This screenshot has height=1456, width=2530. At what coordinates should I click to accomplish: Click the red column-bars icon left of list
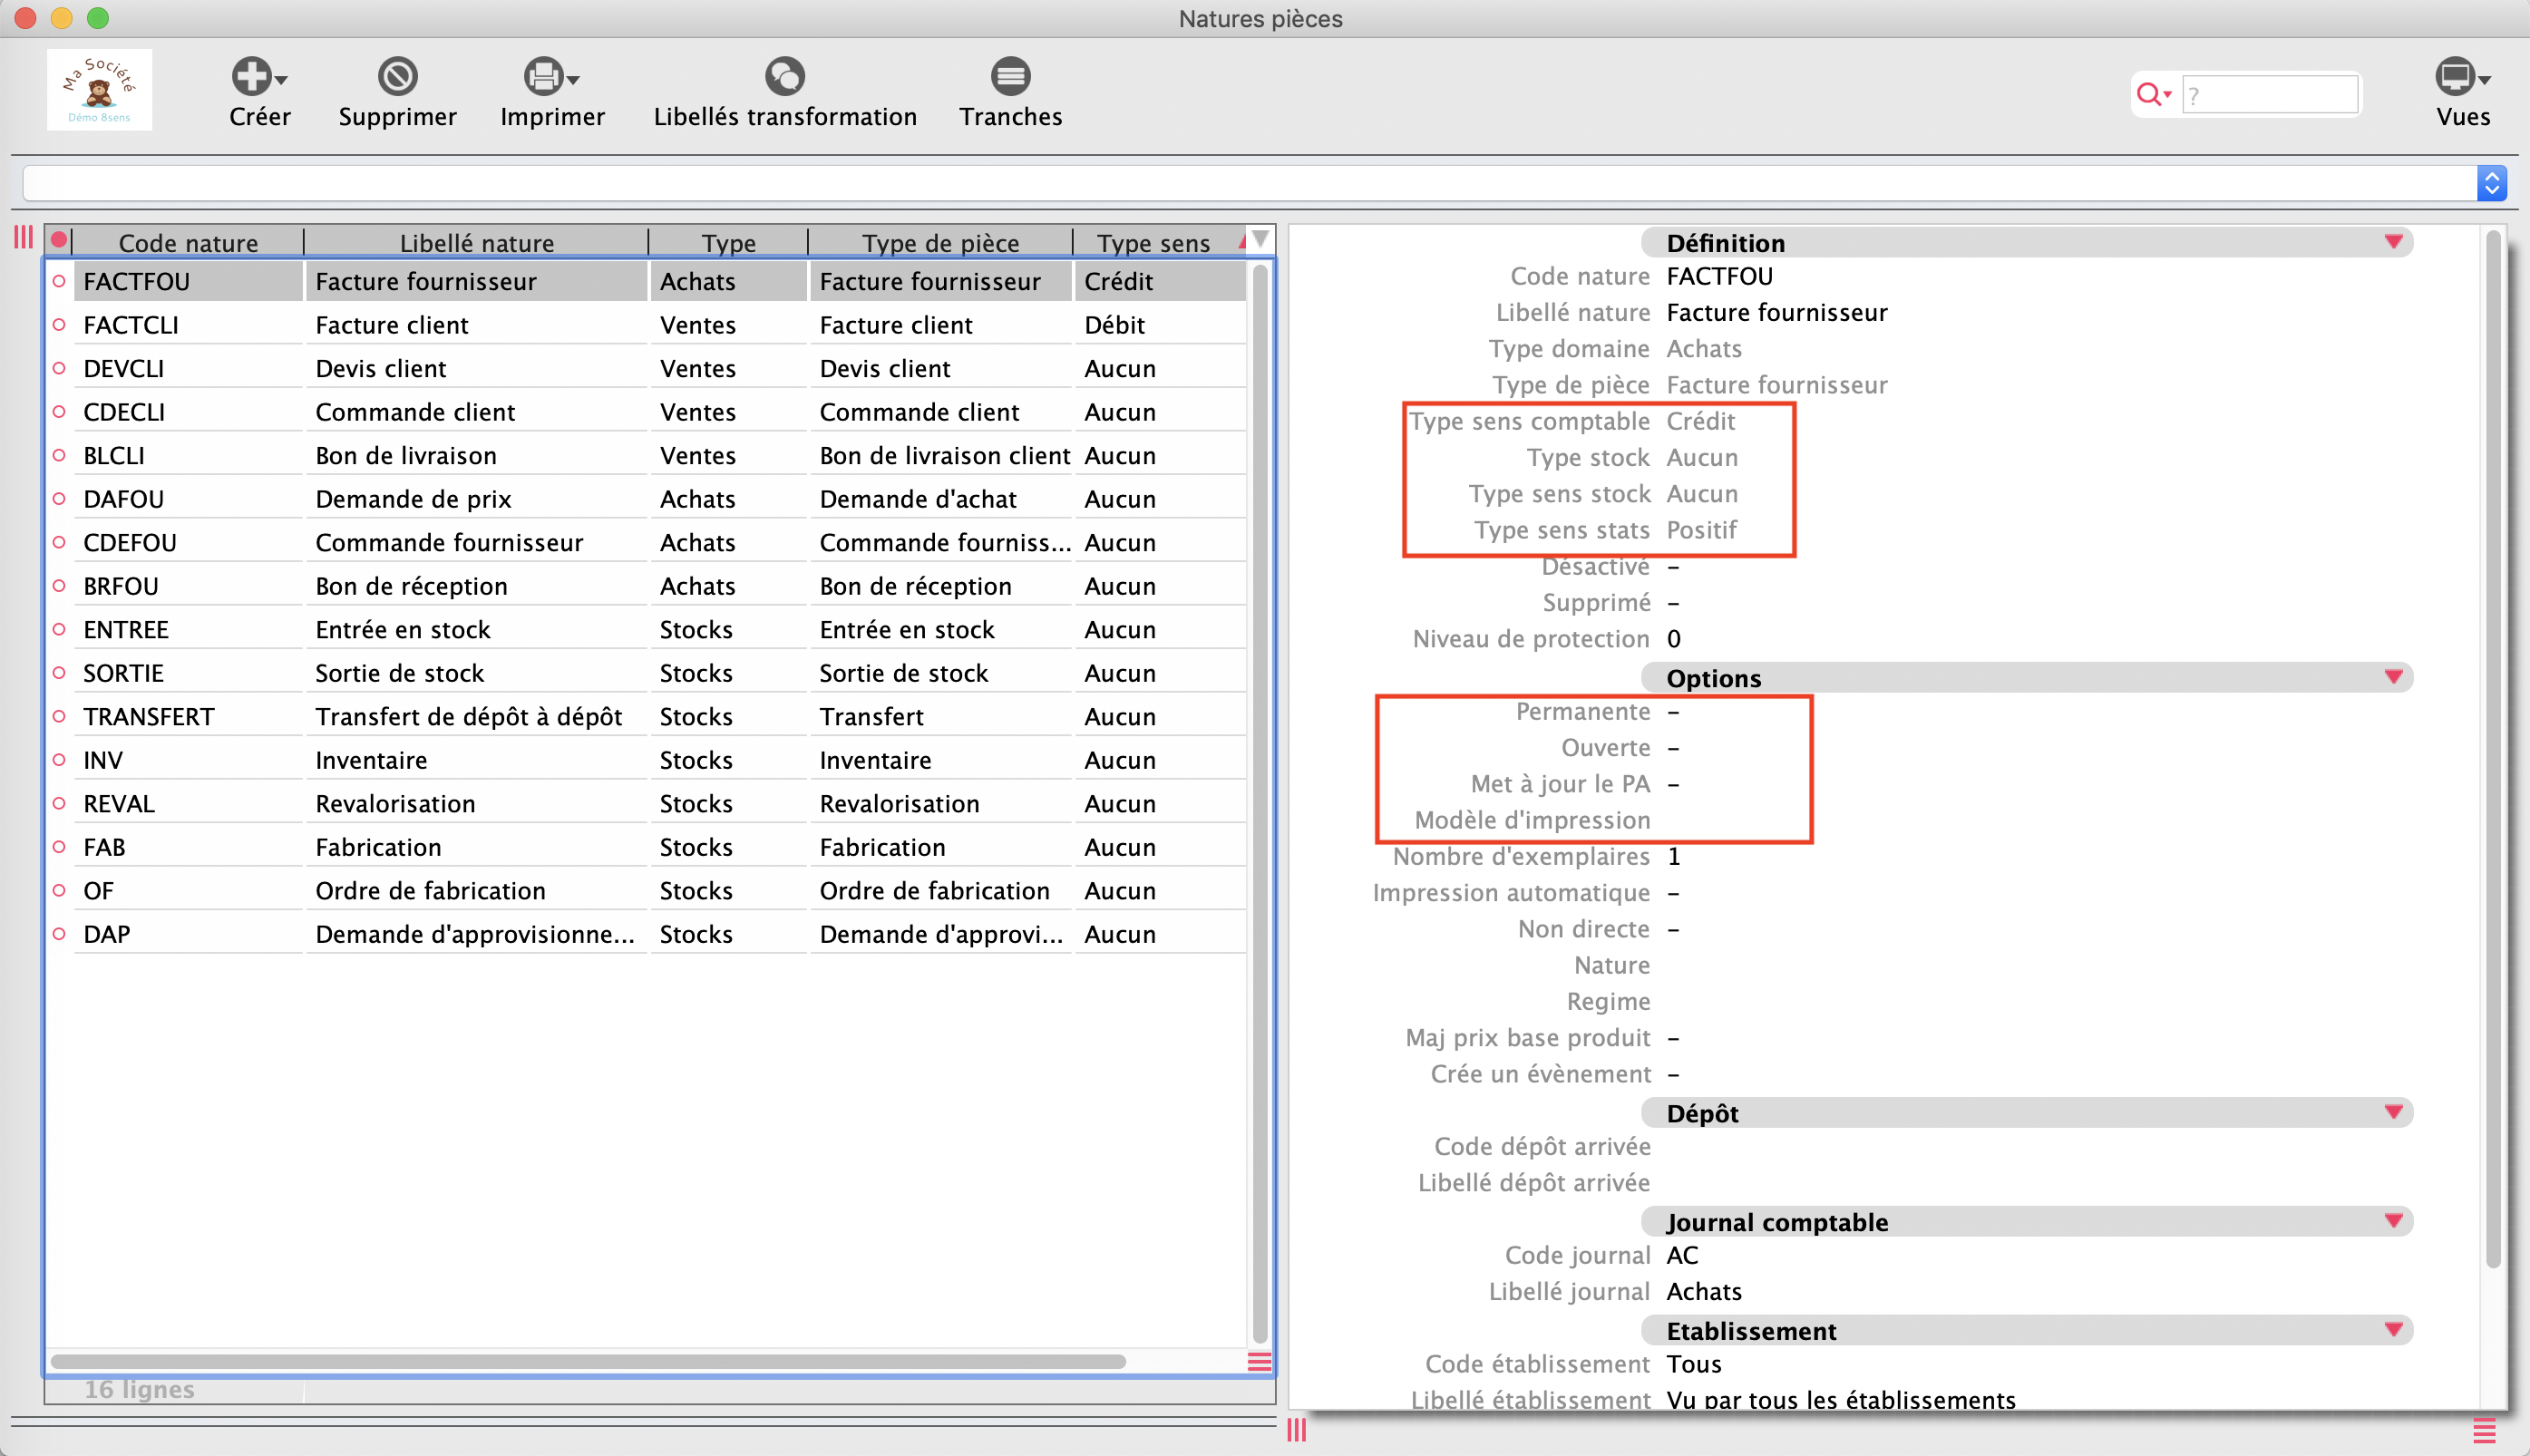click(x=23, y=238)
